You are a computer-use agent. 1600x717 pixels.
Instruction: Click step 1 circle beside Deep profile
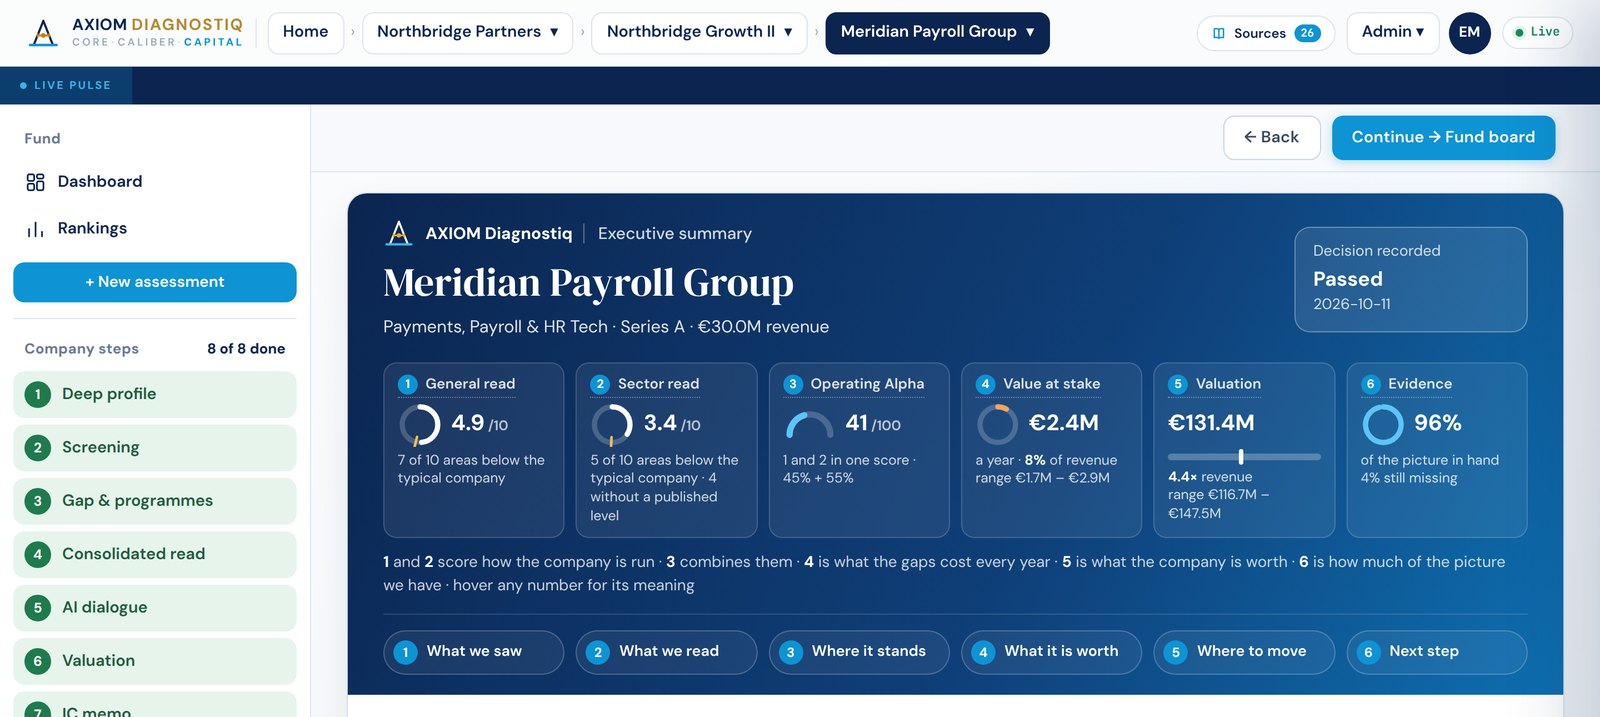click(38, 394)
